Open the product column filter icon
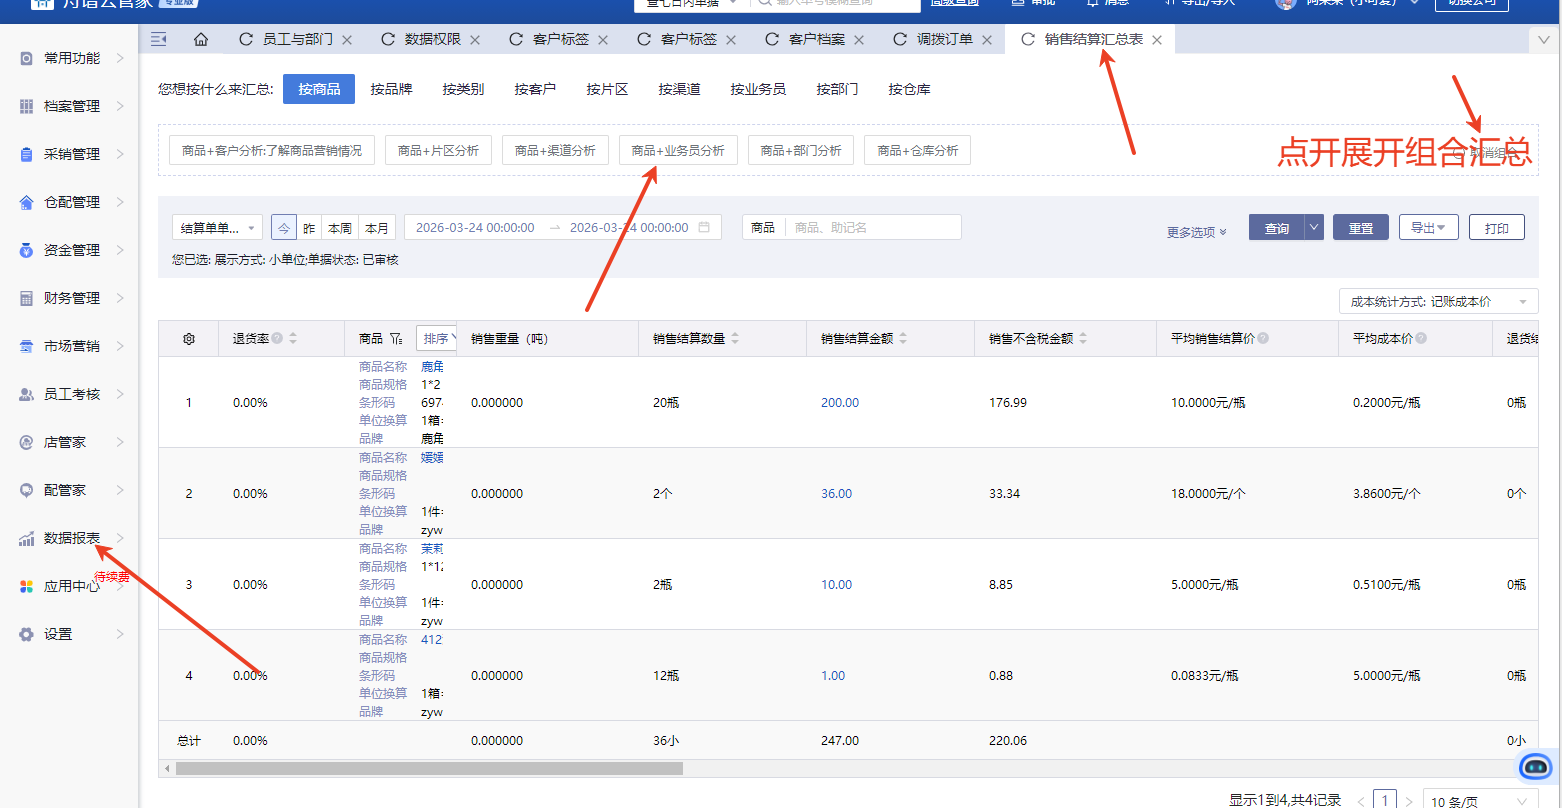Screen dimensions: 1562x808 pos(396,339)
